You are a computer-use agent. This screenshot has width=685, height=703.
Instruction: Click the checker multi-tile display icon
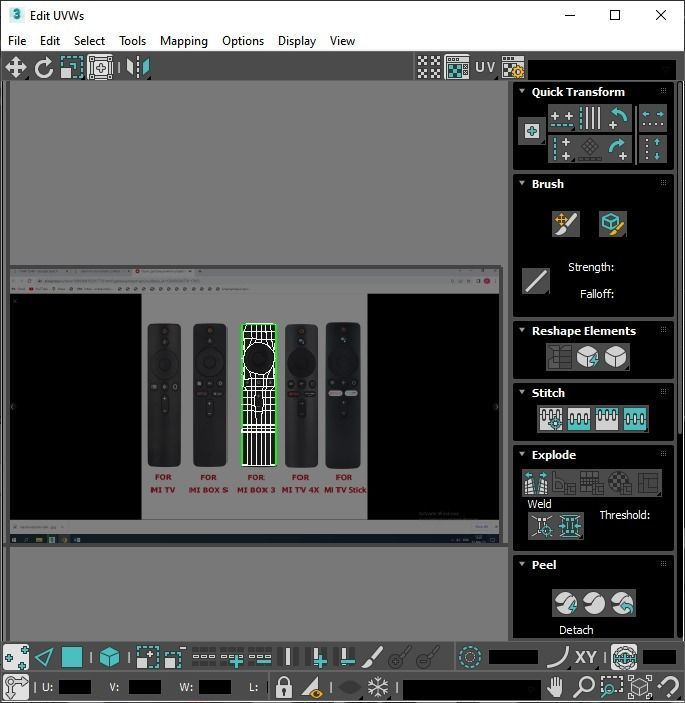(429, 67)
